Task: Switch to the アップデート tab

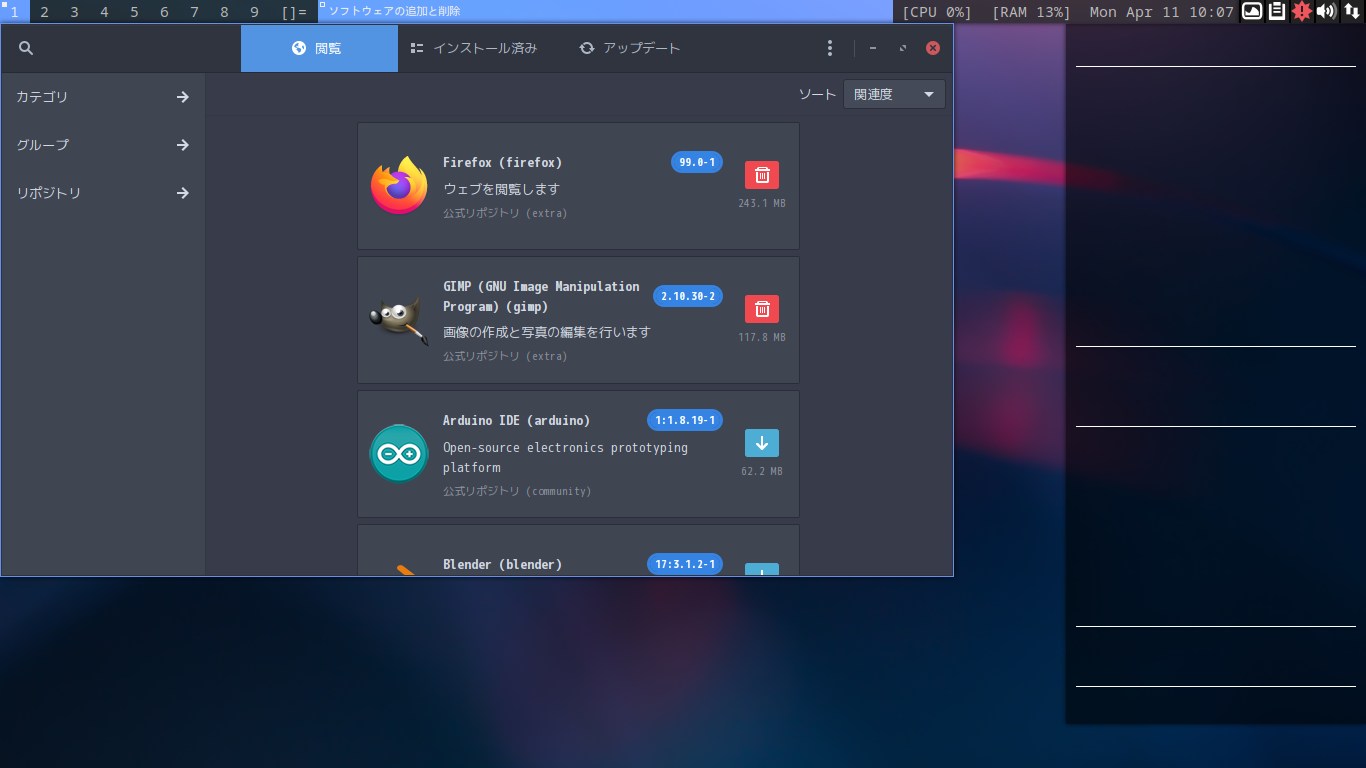Action: tap(630, 48)
